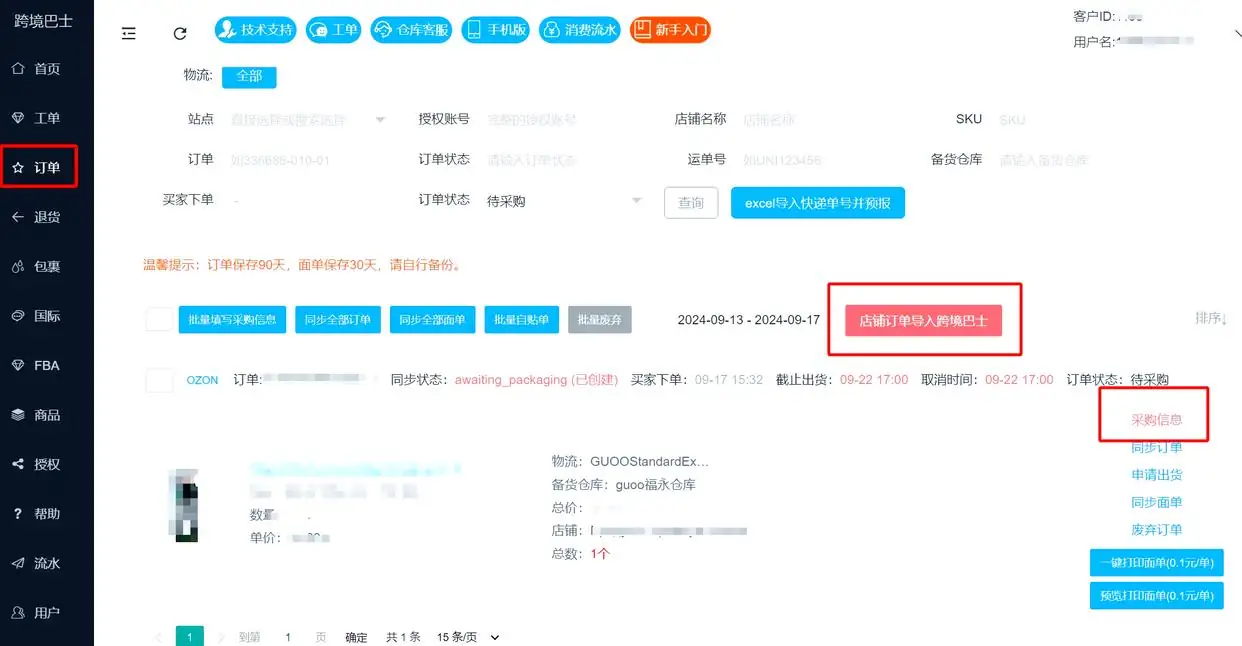The image size is (1242, 646).
Task: Open the 新手入门 beginner guide
Action: pos(669,29)
